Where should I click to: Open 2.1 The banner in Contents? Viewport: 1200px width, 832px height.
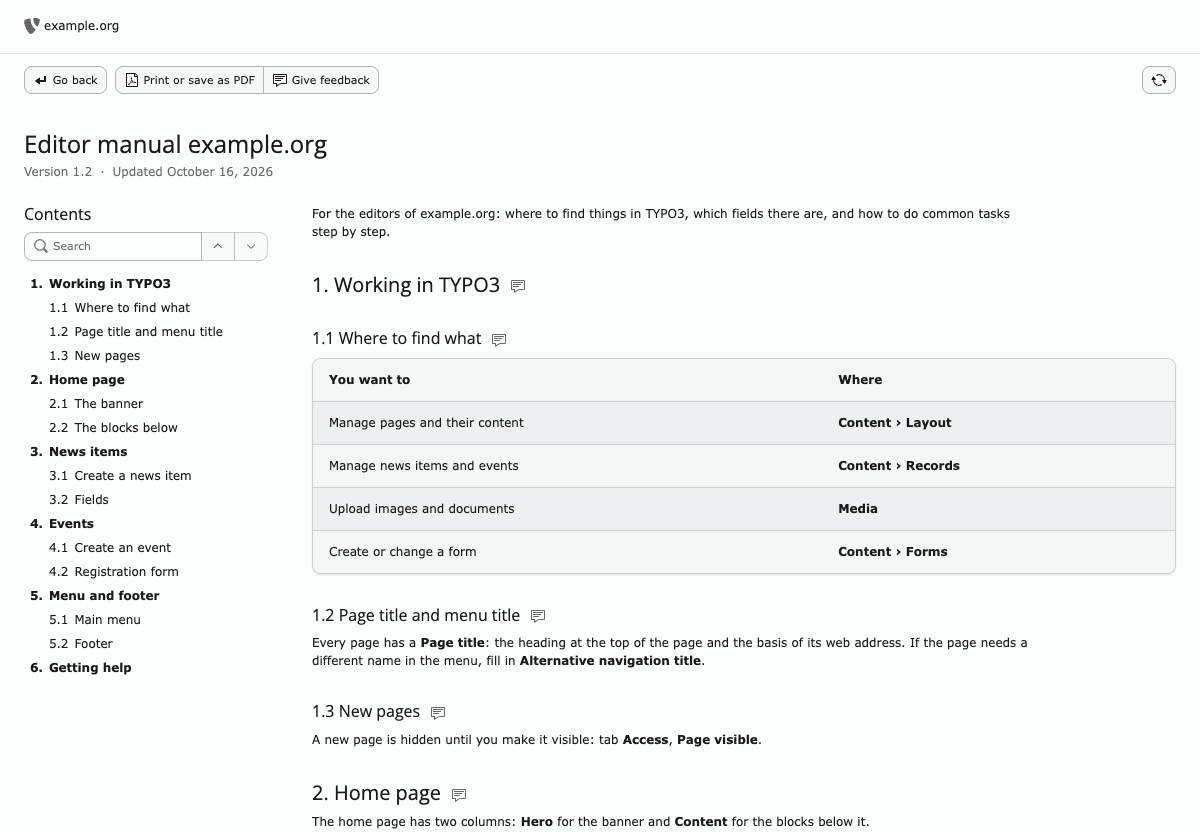coord(96,404)
